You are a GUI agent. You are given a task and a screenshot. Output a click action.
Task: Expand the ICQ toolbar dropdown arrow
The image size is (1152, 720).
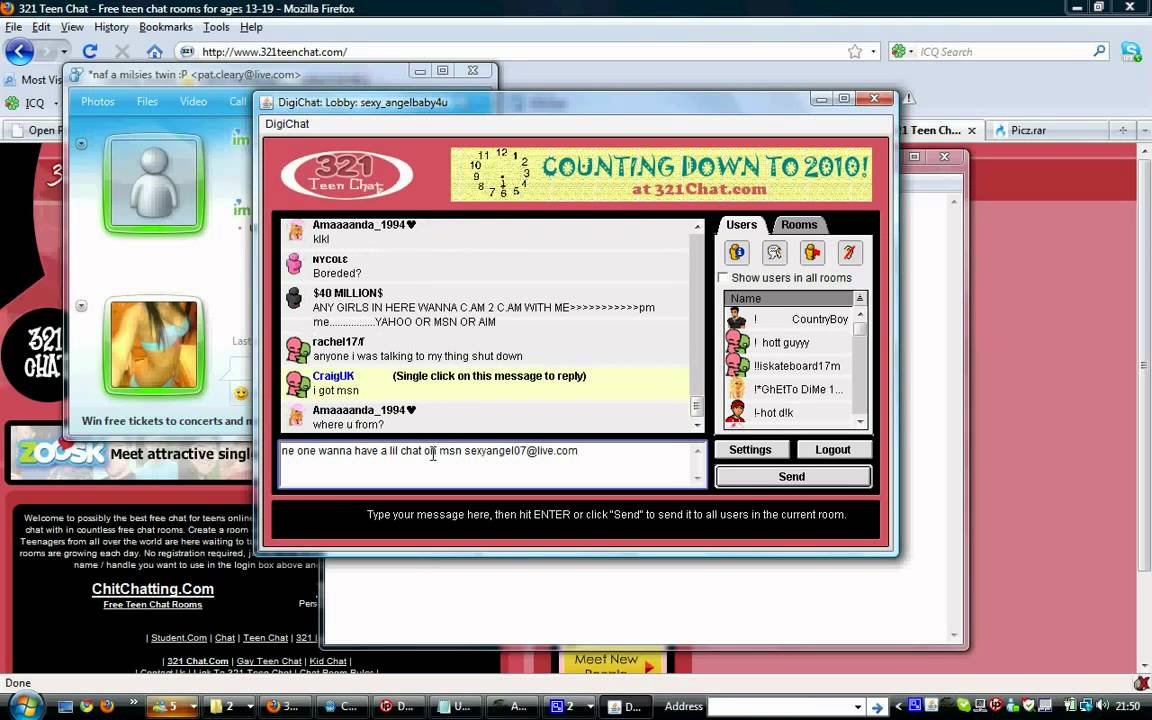pos(56,104)
